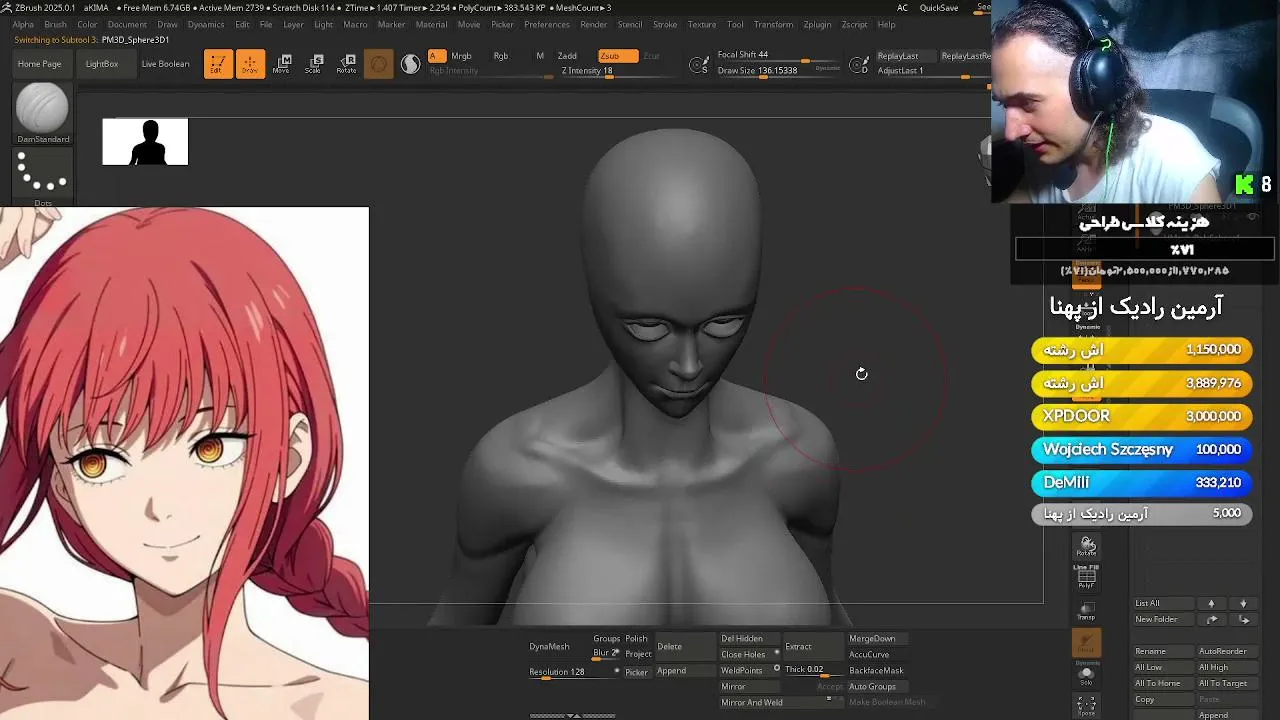
Task: Click the DynaMesh button
Action: pyautogui.click(x=549, y=647)
